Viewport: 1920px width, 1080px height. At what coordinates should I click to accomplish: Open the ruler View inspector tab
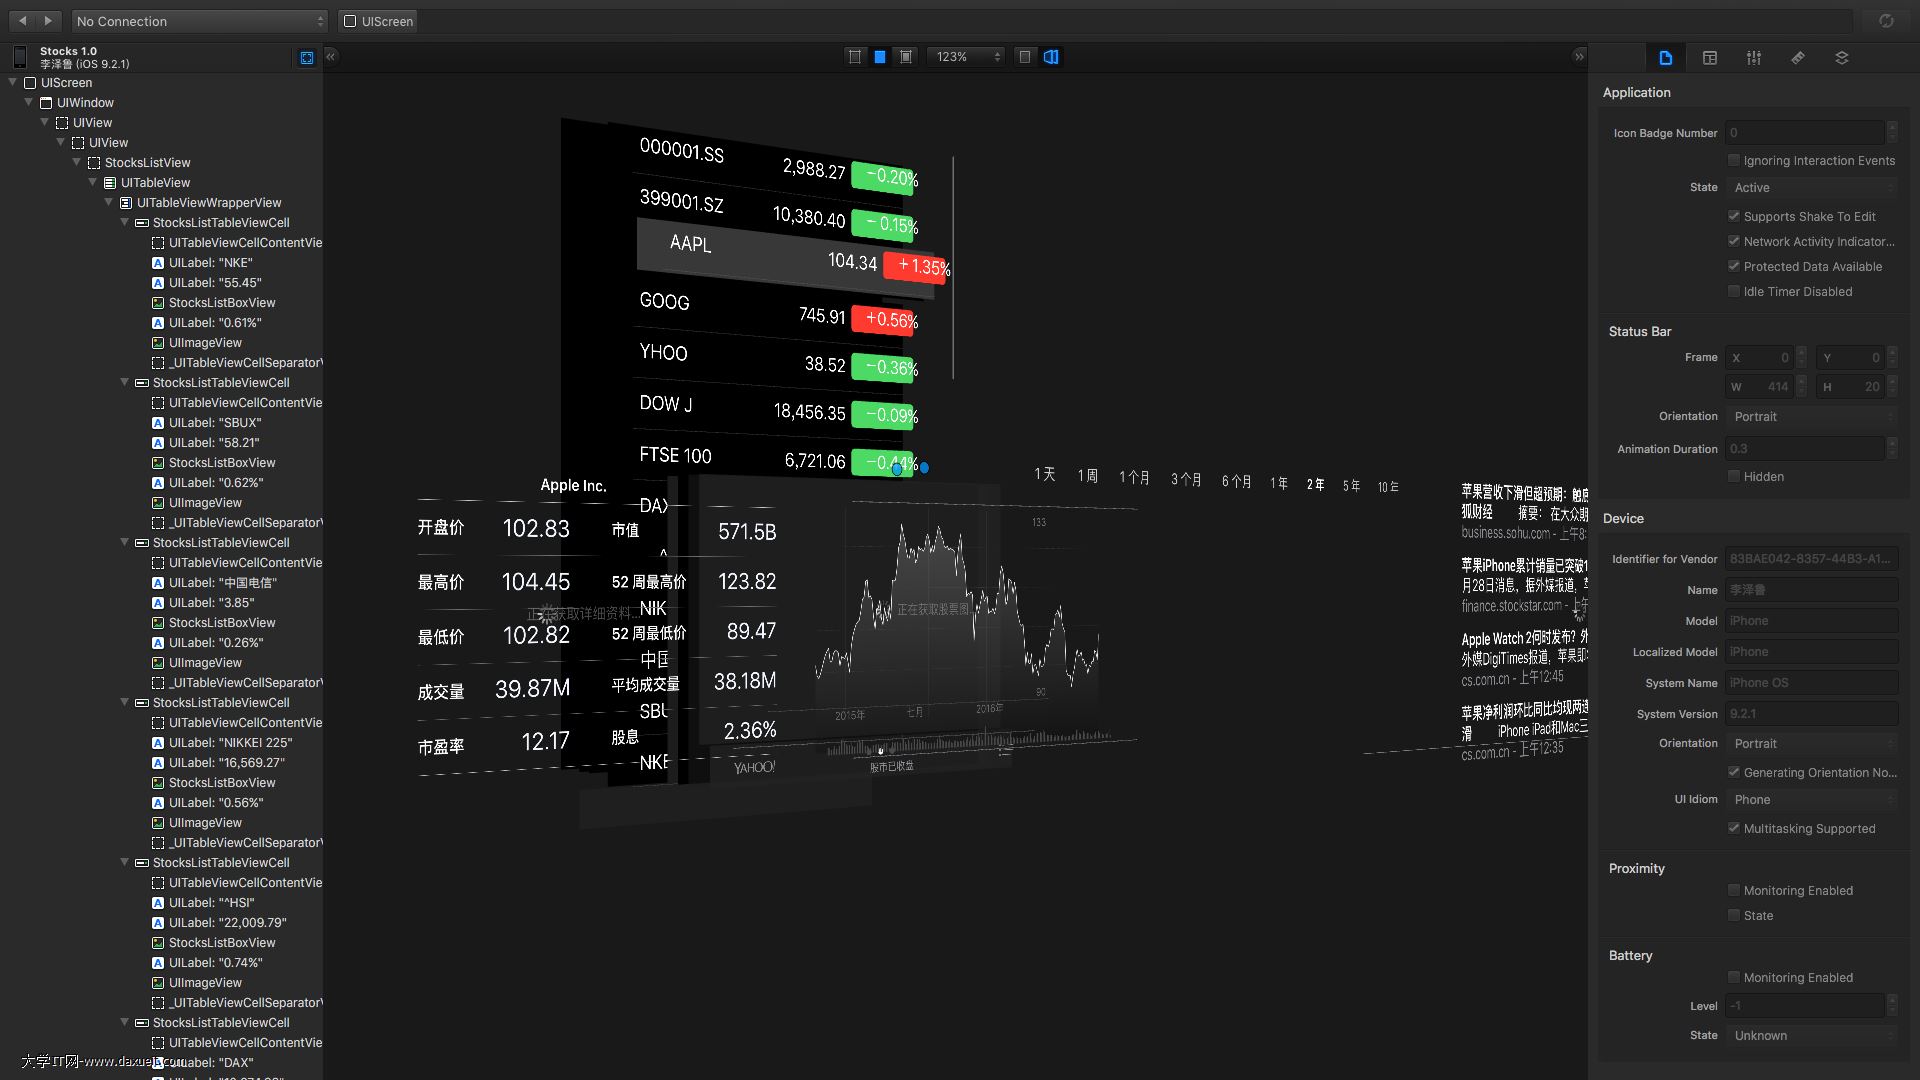point(1797,58)
